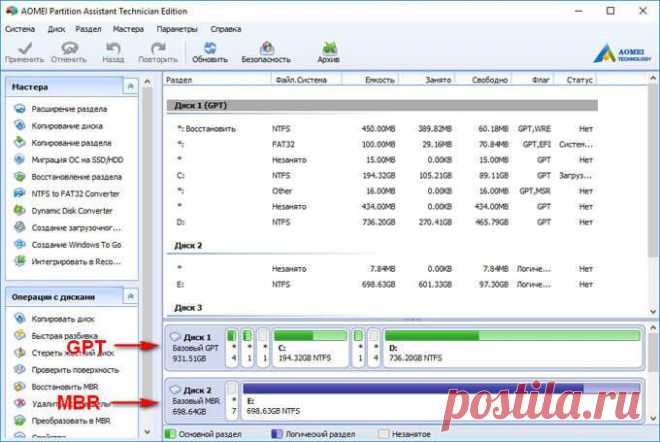The image size is (660, 442).
Task: Choose Быстрая разбивка operation
Action: 65,336
